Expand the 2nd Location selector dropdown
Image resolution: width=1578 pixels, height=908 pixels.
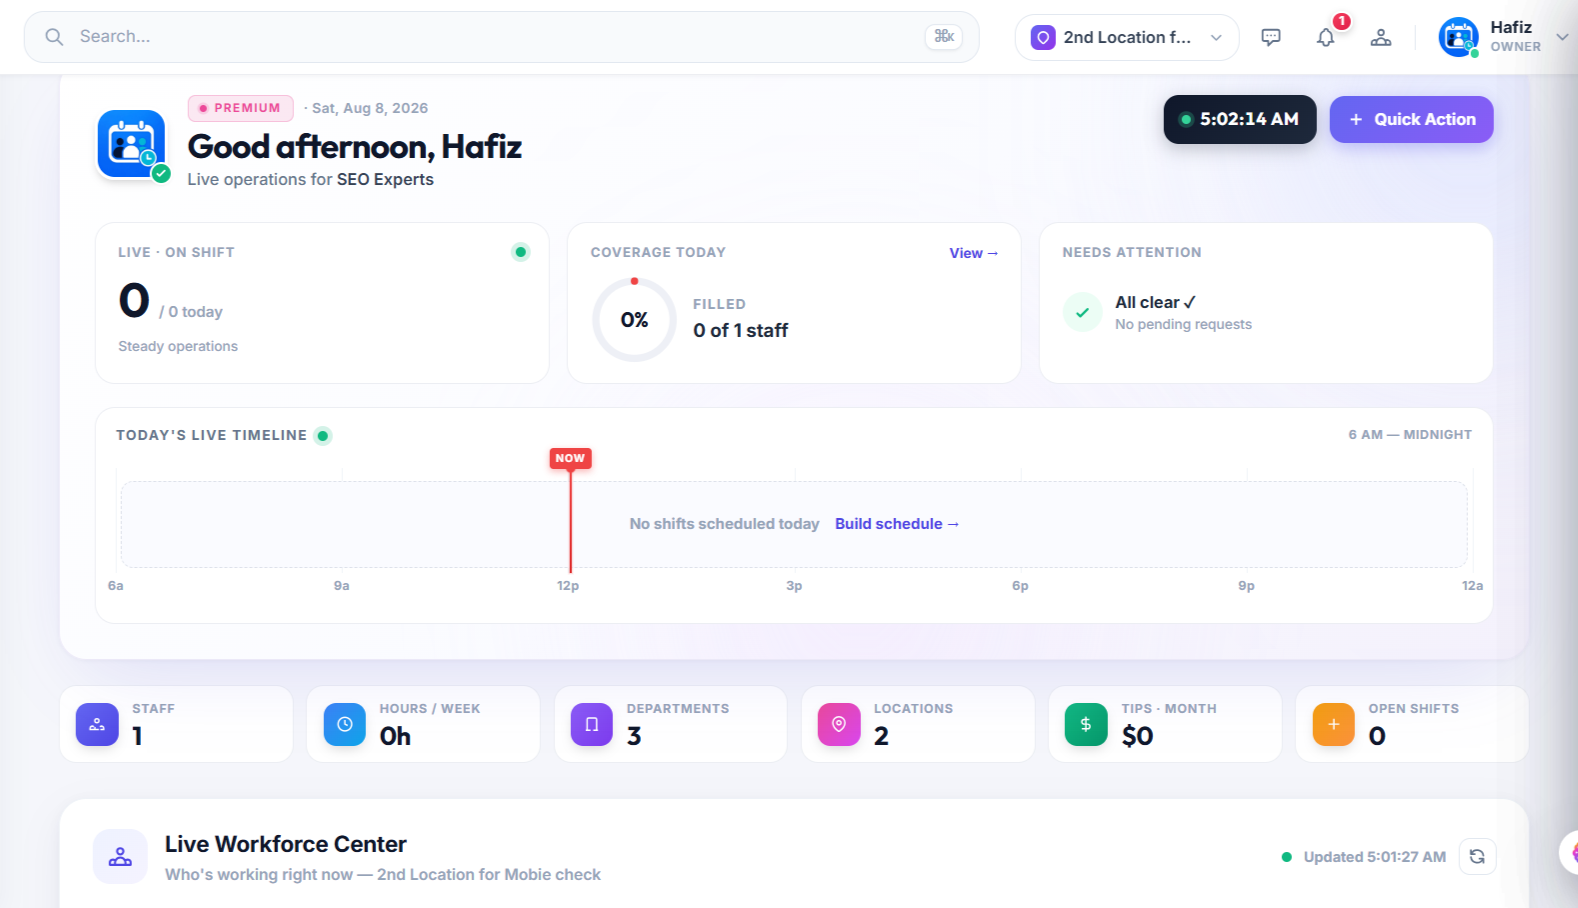tap(1127, 37)
